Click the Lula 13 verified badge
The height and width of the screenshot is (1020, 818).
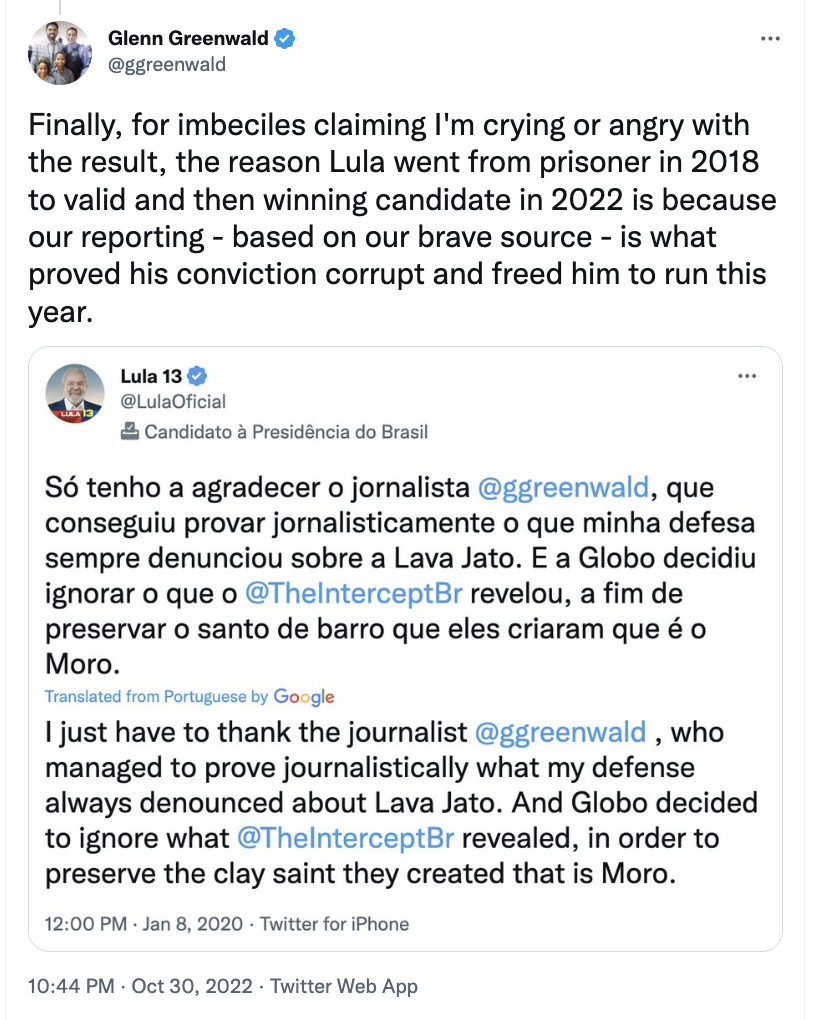point(197,376)
